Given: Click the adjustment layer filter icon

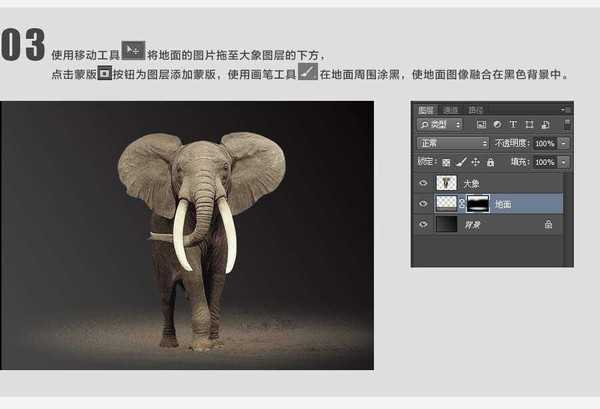Looking at the screenshot, I should 498,125.
